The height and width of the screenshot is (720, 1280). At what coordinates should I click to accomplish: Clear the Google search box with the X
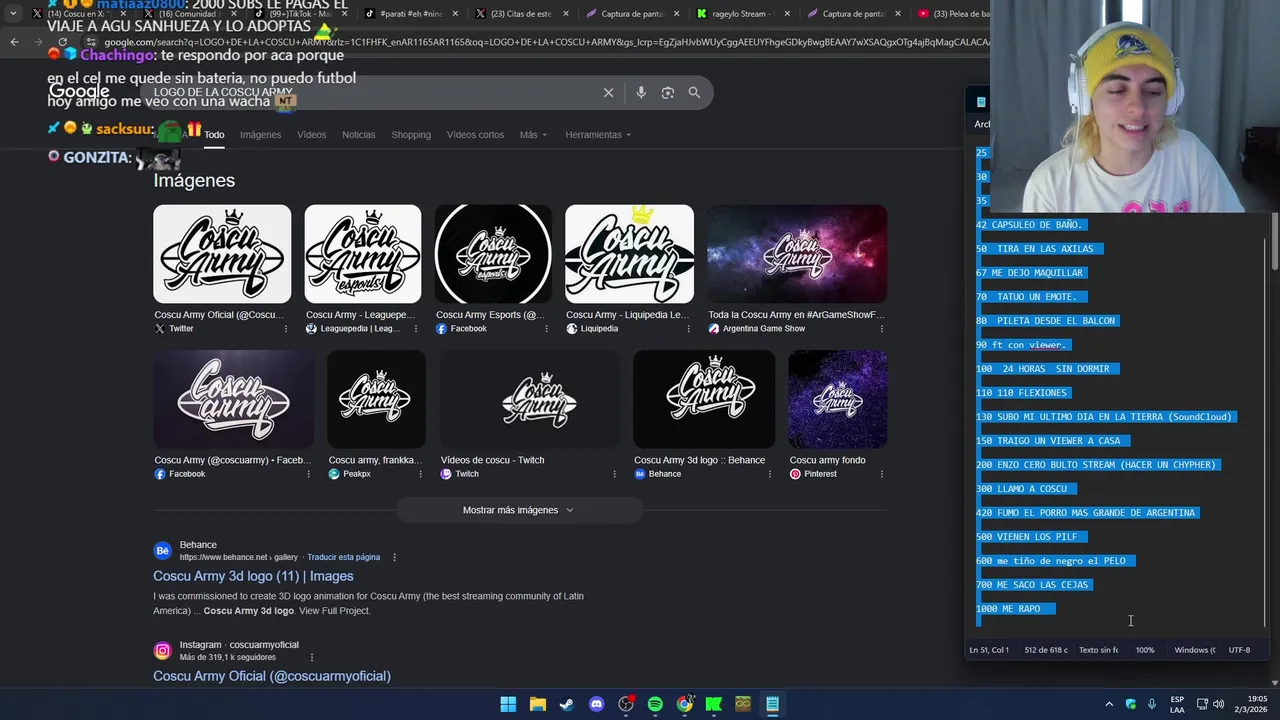click(608, 93)
